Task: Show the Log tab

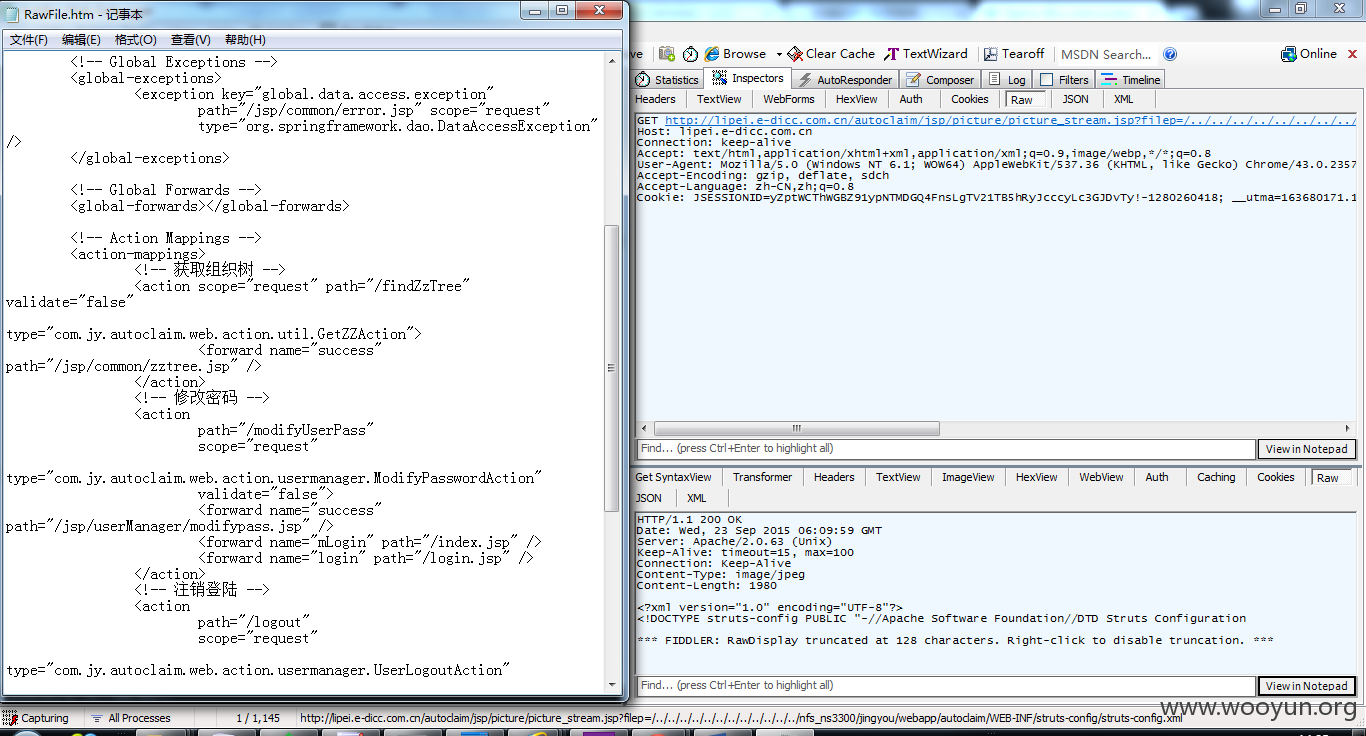Action: pos(1007,80)
